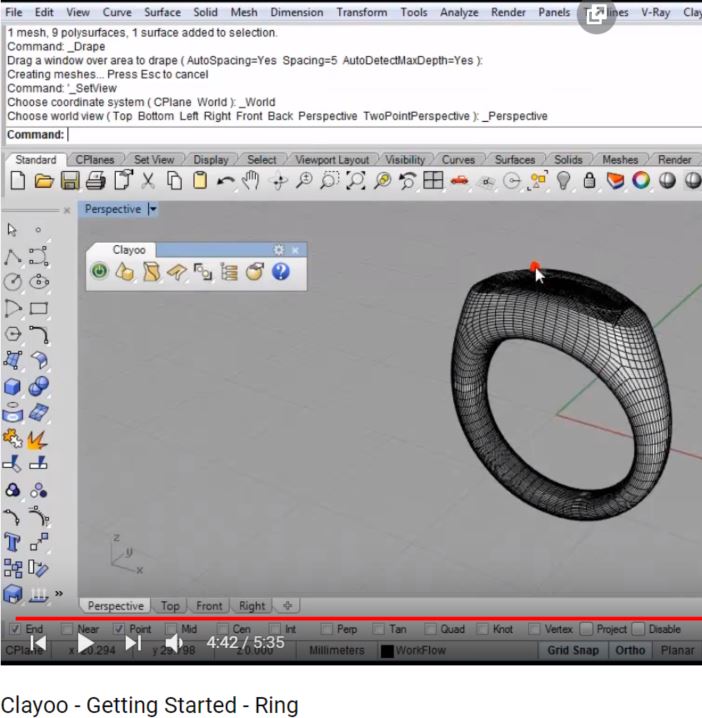Image resolution: width=702 pixels, height=718 pixels.
Task: Activate the Pan hand tool
Action: pos(250,180)
